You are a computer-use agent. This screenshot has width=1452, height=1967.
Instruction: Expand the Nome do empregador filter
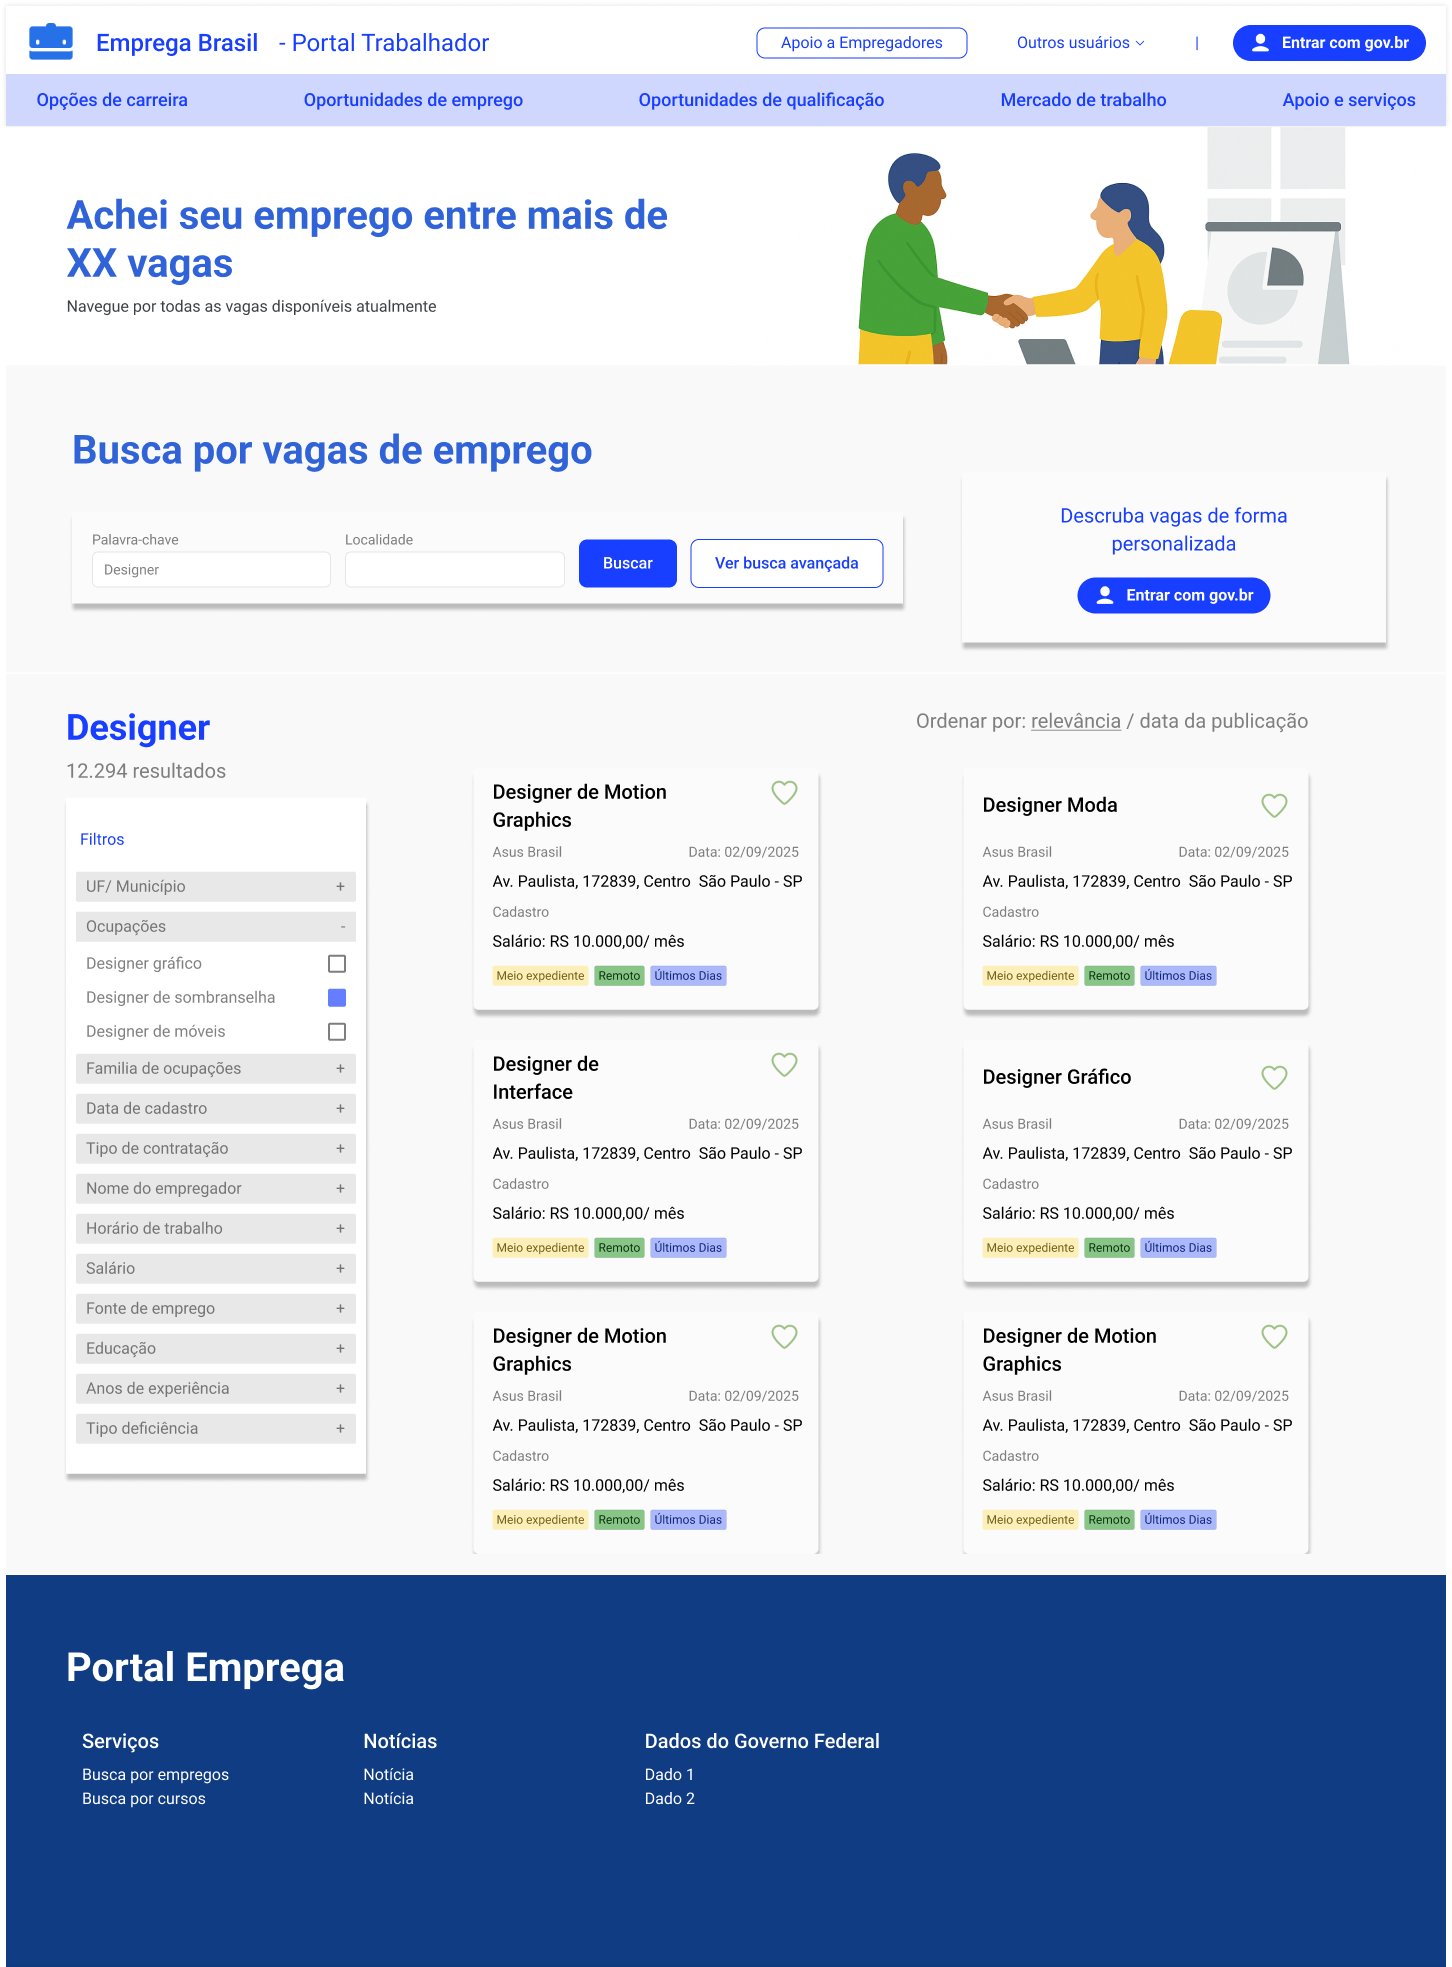[x=216, y=1188]
